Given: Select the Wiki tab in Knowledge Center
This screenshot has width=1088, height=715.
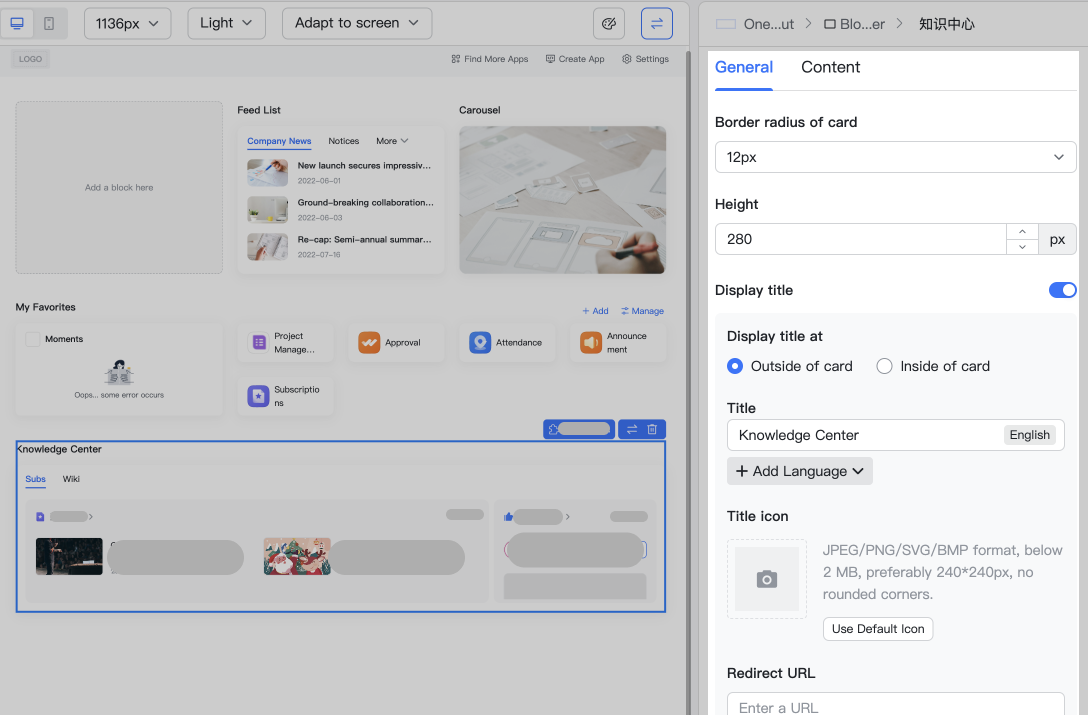Looking at the screenshot, I should (71, 479).
